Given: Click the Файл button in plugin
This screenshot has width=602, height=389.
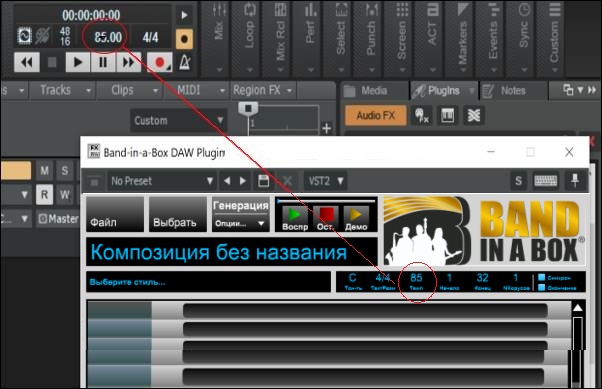Looking at the screenshot, I should point(115,214).
